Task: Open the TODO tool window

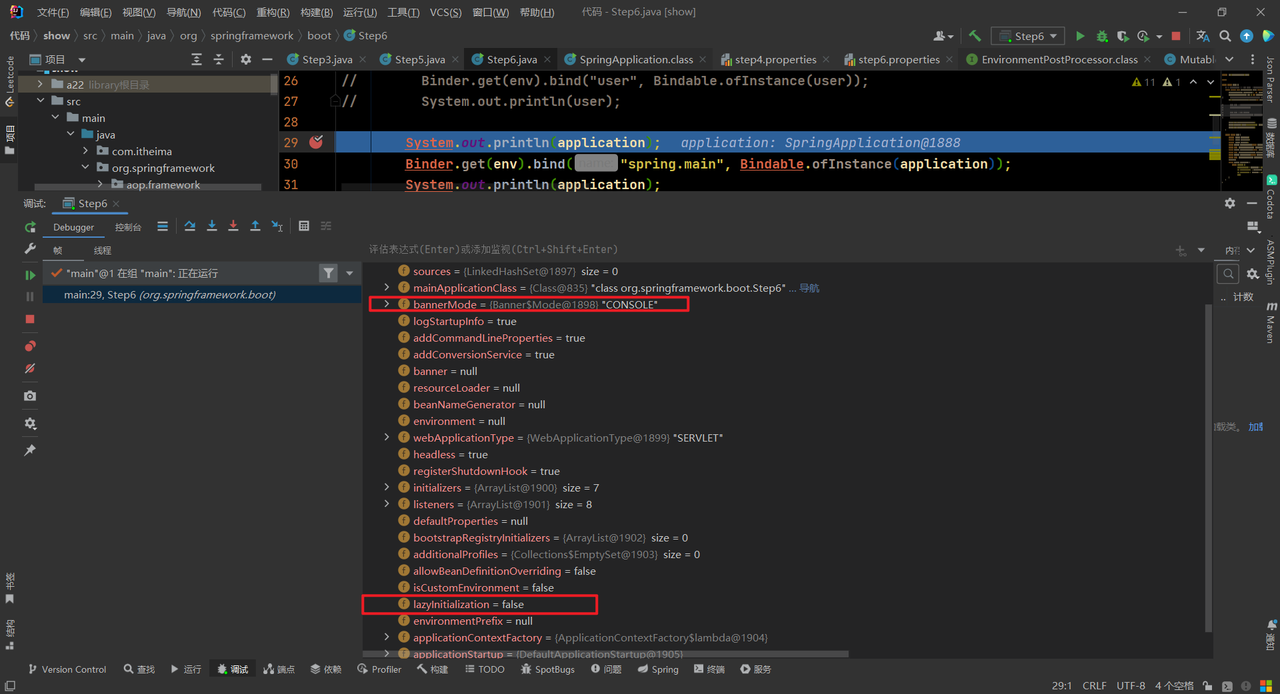Action: [x=484, y=669]
